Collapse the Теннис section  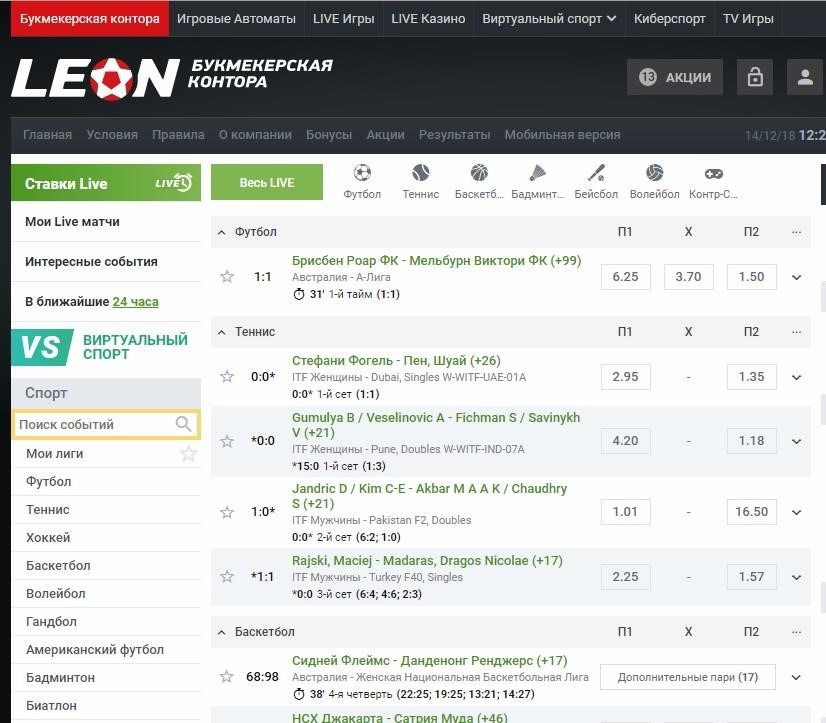point(222,332)
